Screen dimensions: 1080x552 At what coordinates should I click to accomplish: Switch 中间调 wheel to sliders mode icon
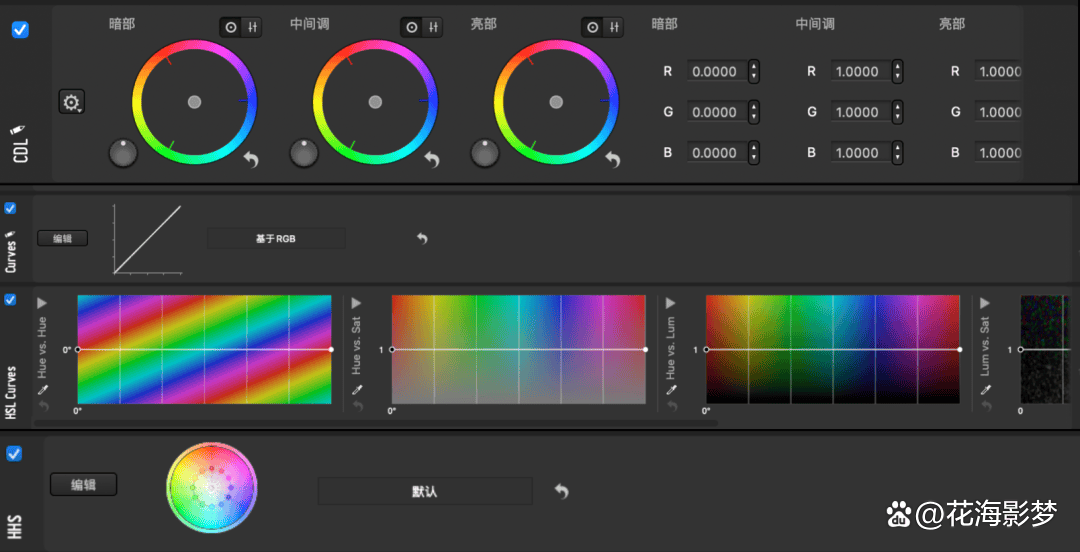(x=433, y=27)
